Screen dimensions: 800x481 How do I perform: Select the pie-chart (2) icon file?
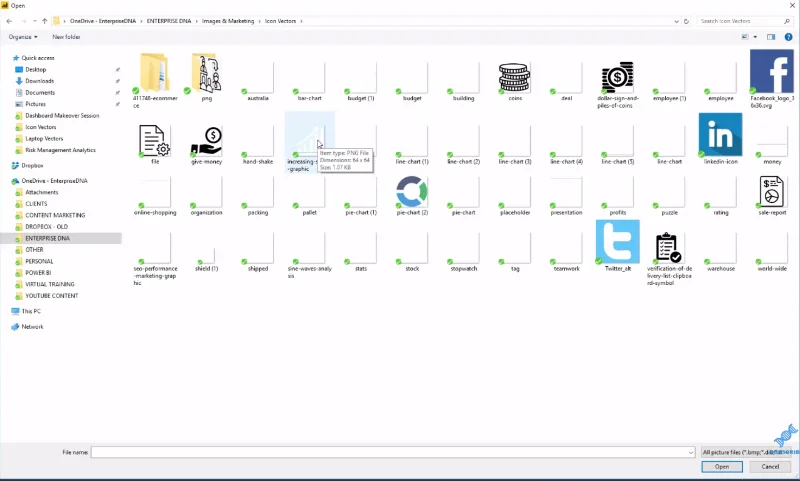(x=412, y=192)
